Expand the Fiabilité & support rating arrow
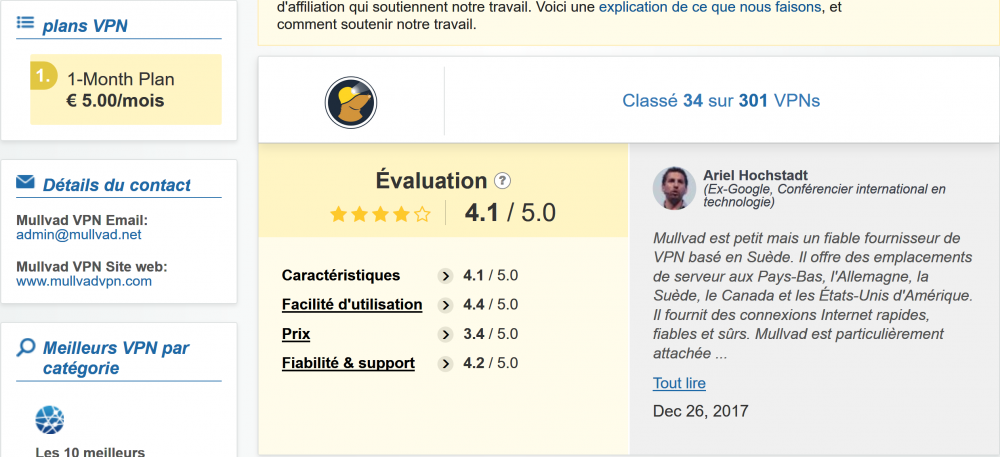Viewport: 1000px width, 457px height. tap(446, 363)
